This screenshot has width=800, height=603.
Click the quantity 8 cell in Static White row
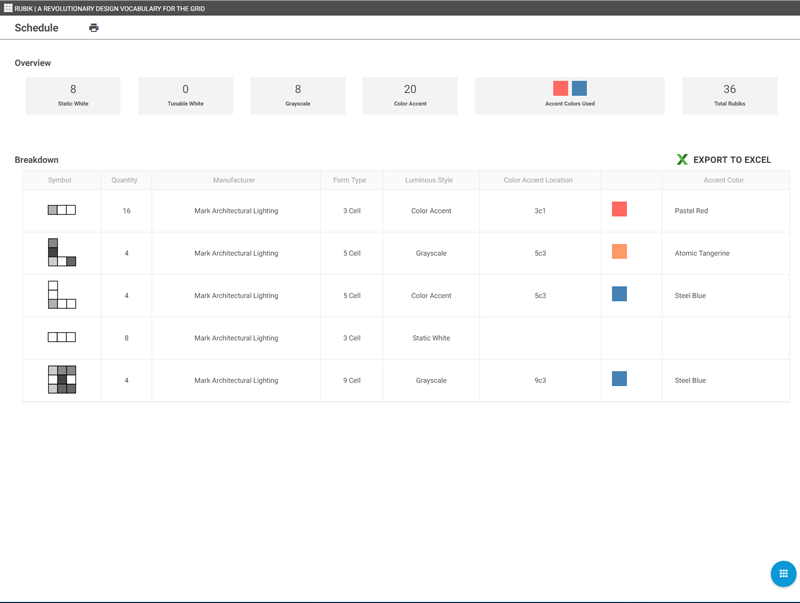[x=127, y=338]
